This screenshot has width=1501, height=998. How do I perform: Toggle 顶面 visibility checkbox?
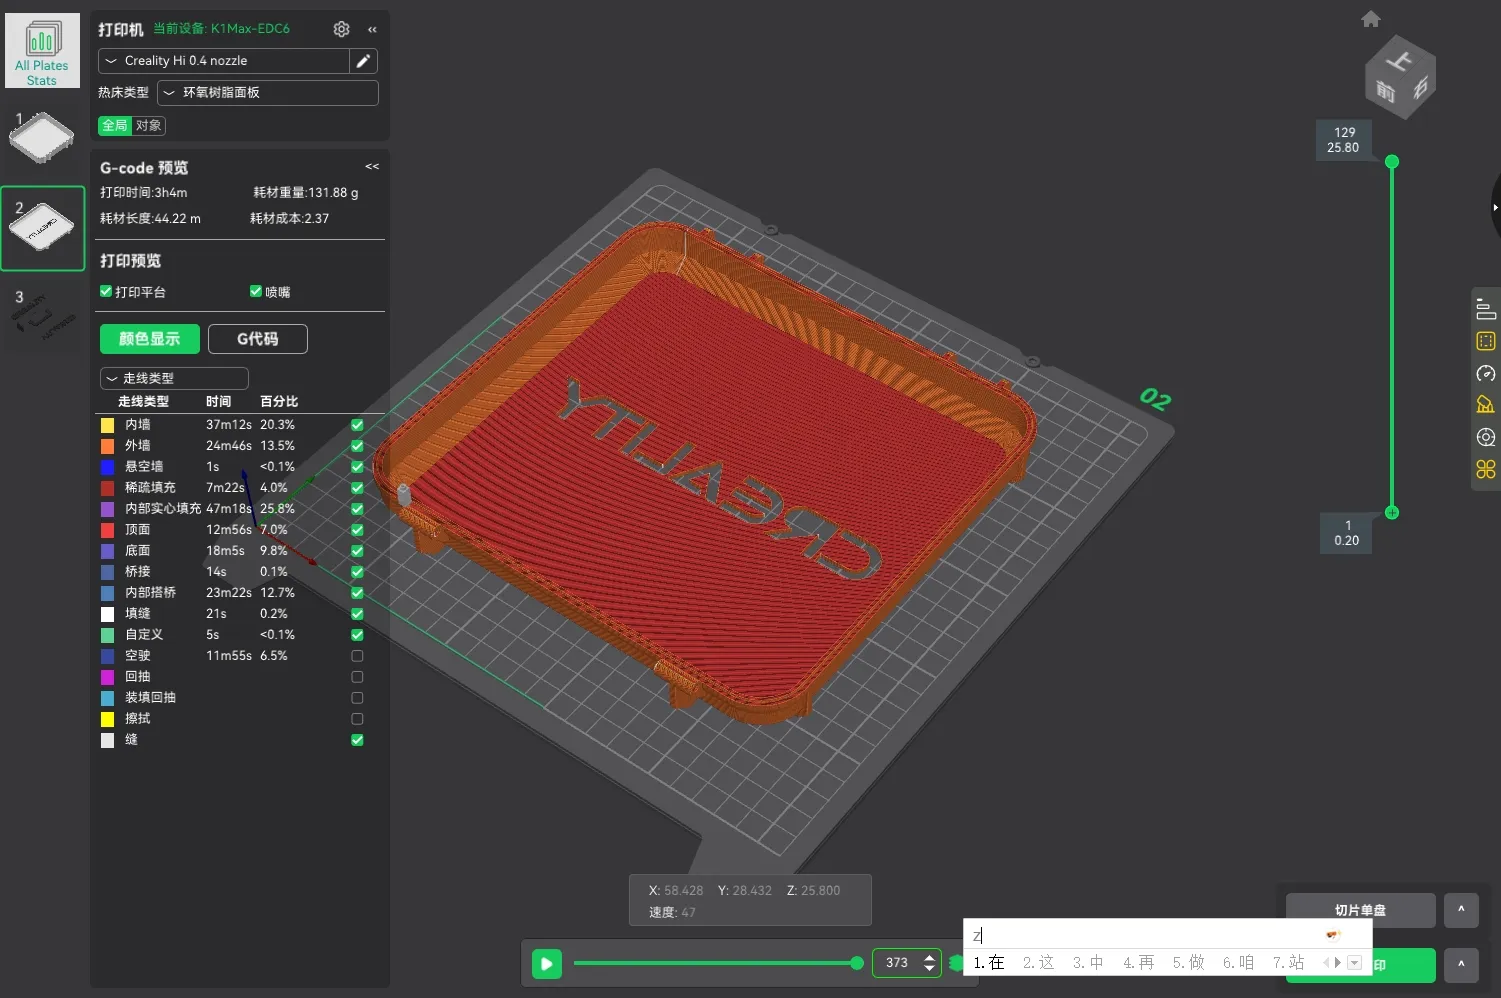[357, 530]
